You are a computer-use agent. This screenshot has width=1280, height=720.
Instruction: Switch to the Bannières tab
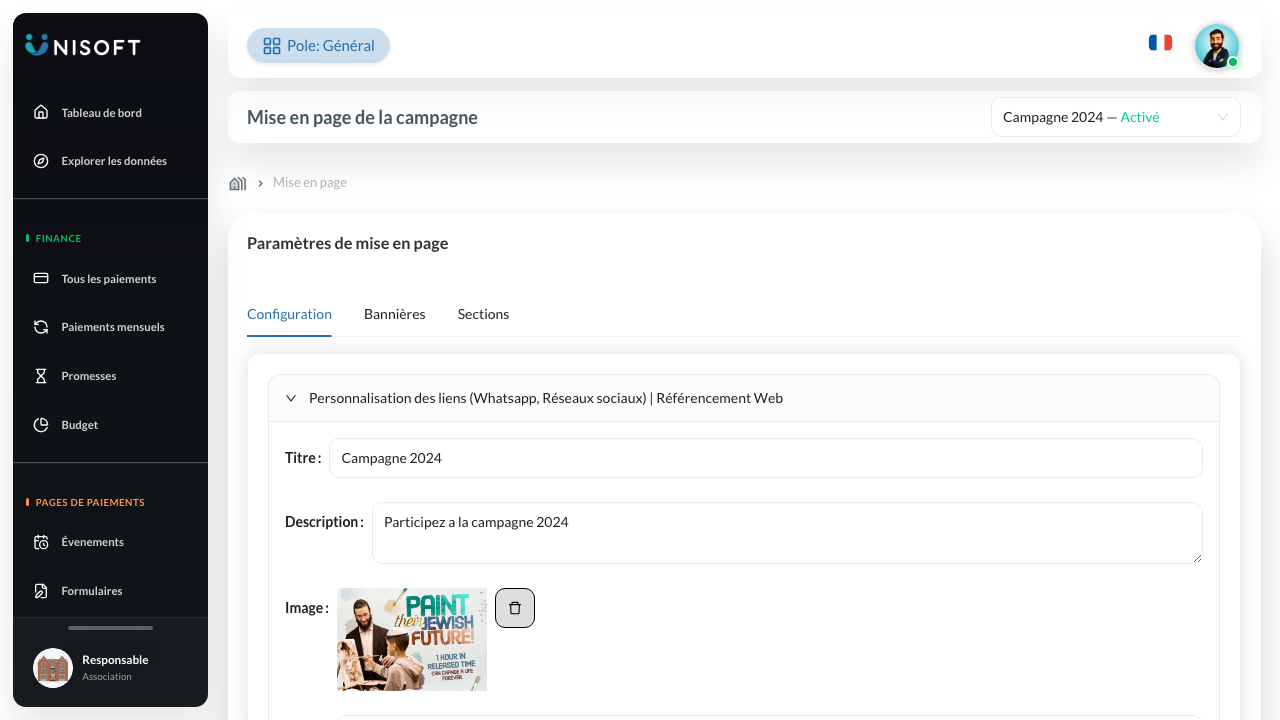pyautogui.click(x=395, y=314)
